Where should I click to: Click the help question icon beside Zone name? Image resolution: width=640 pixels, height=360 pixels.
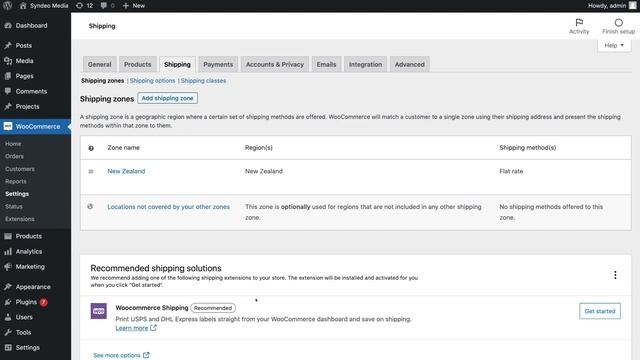point(91,148)
